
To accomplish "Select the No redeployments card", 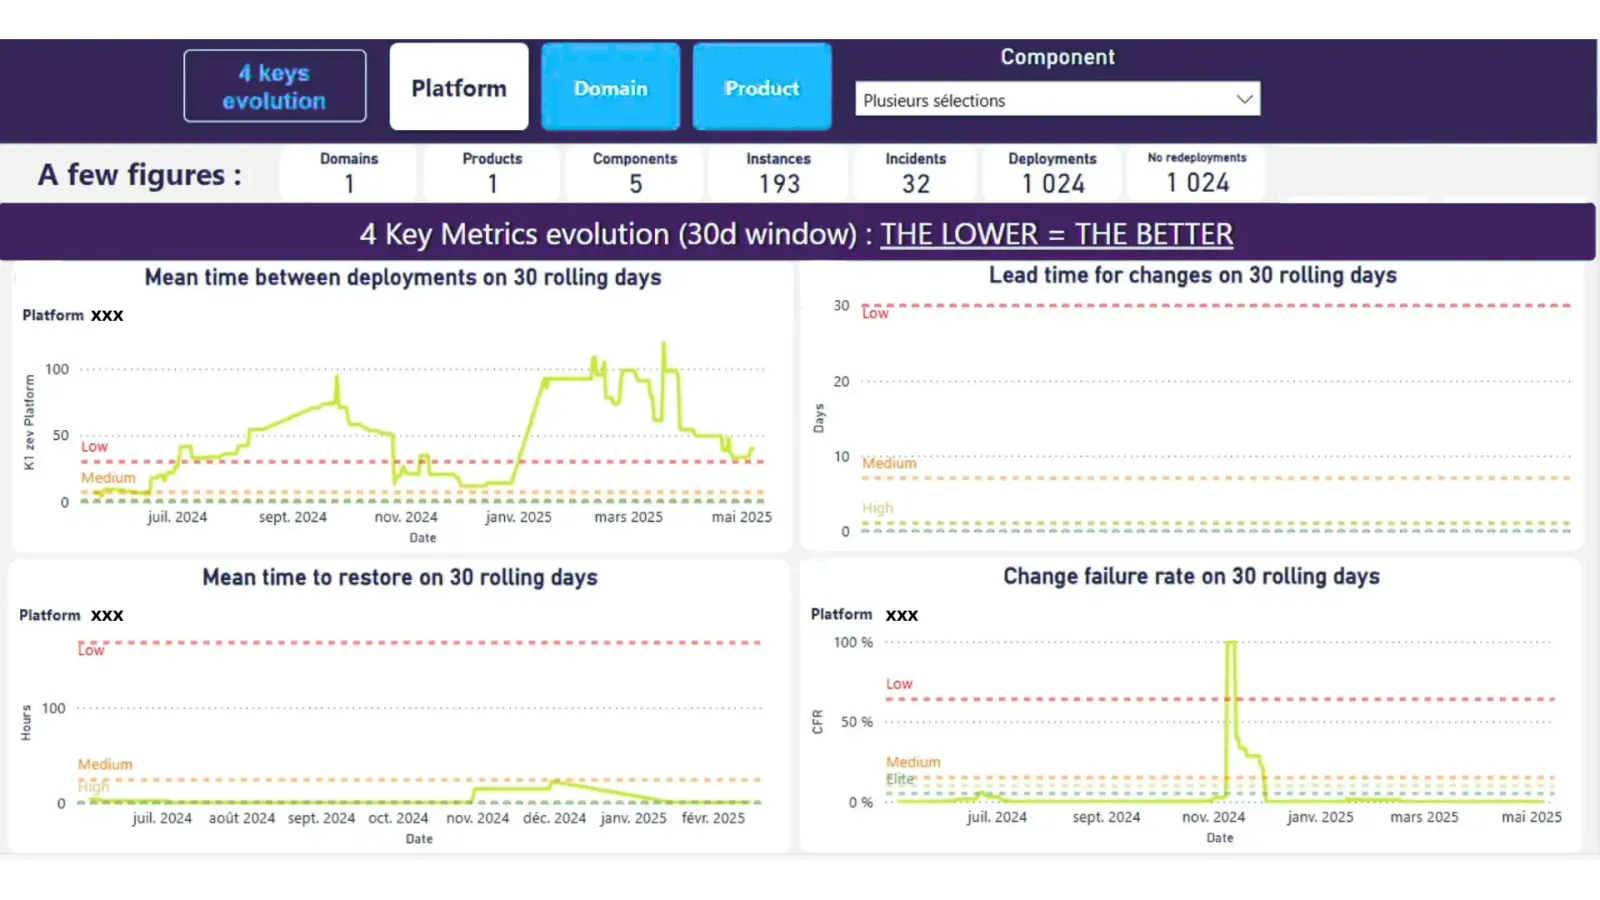I will coord(1196,172).
